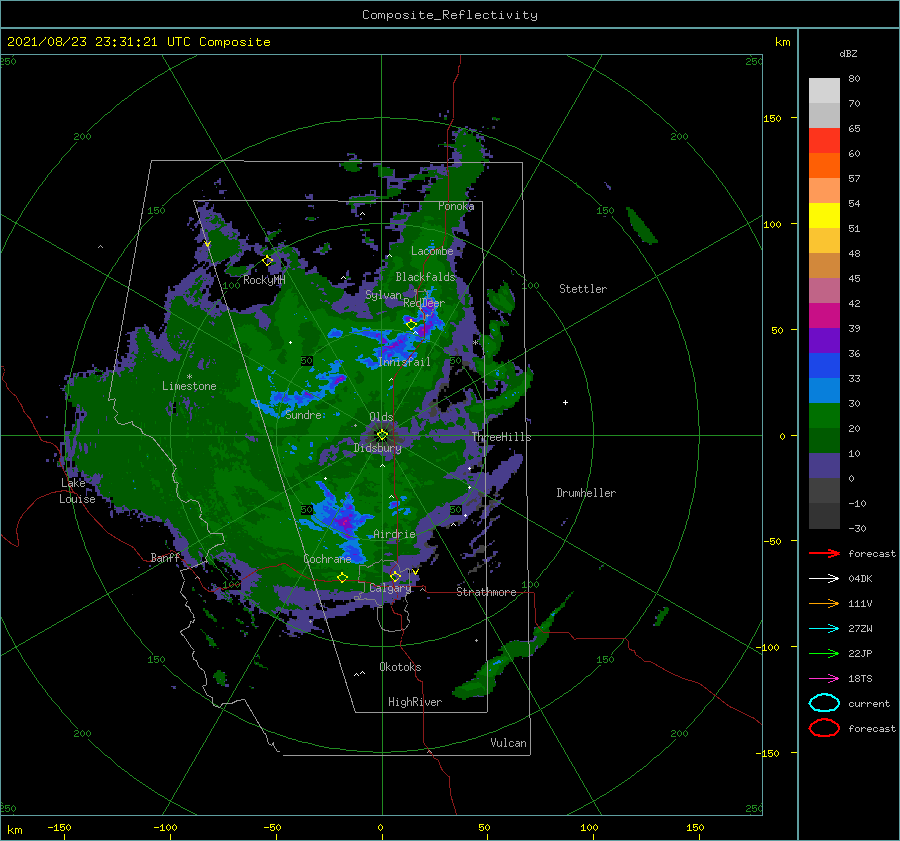Click the dBZ legend heading
Screen dimensions: 900x841
848,53
